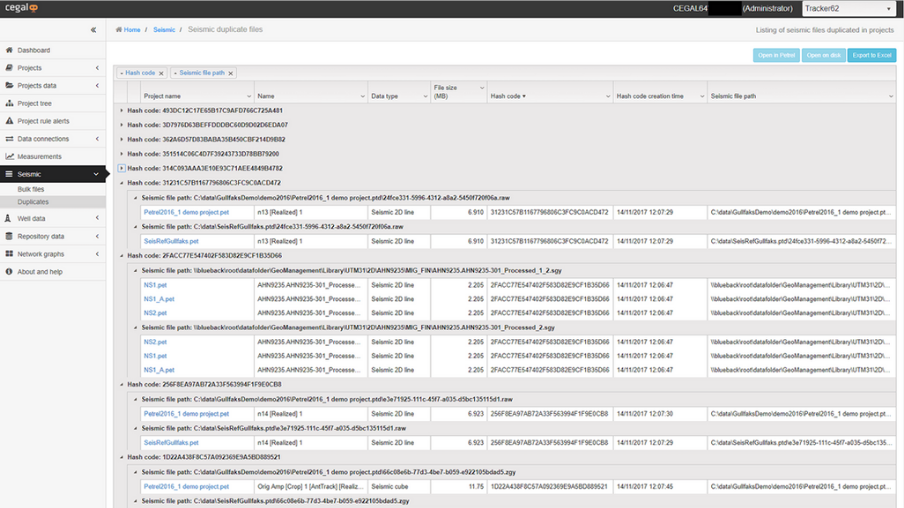
Task: Select file size cell 11.75
Action: pos(458,487)
